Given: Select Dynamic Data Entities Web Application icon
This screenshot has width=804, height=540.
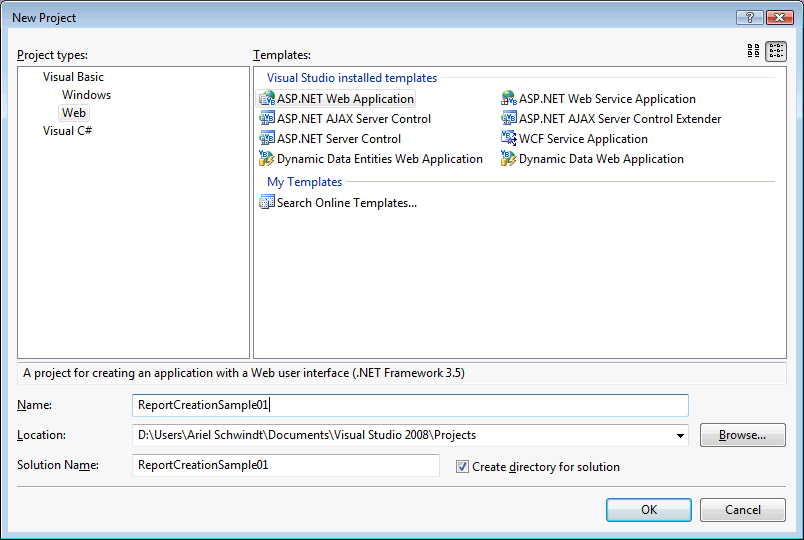Looking at the screenshot, I should point(267,159).
